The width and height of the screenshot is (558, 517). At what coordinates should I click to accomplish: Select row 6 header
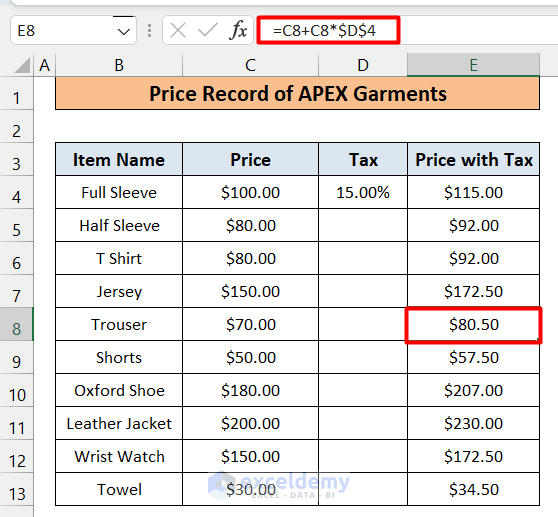click(16, 258)
